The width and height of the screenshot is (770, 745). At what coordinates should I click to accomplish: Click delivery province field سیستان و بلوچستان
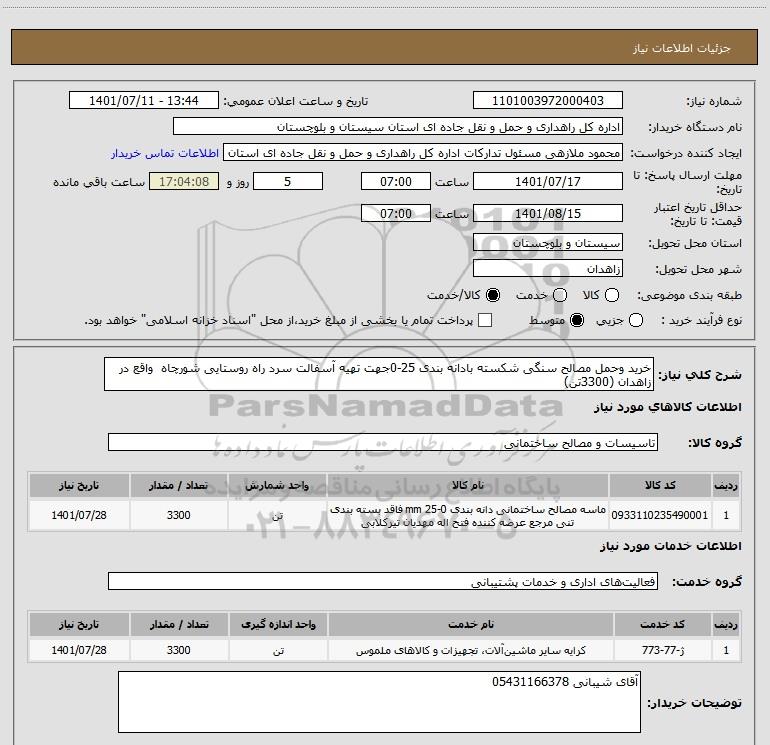pyautogui.click(x=548, y=243)
